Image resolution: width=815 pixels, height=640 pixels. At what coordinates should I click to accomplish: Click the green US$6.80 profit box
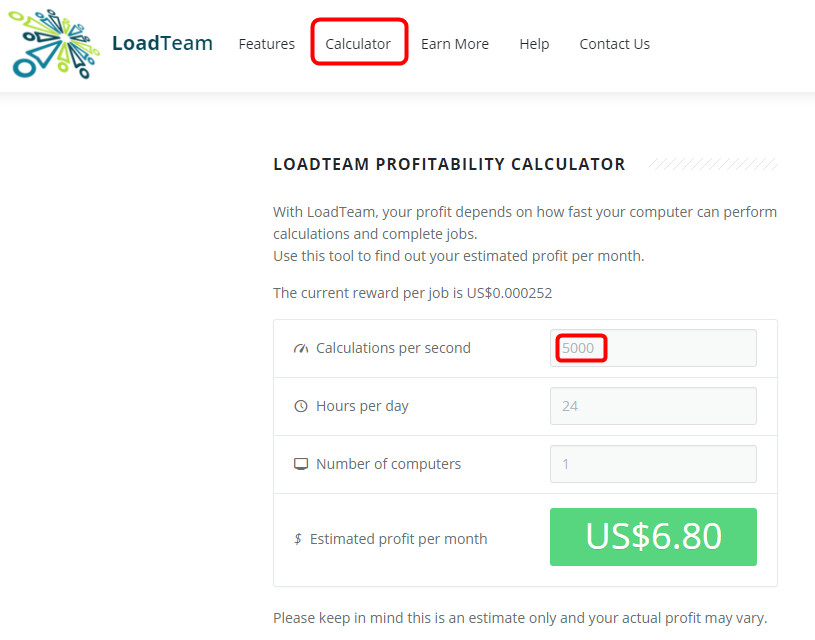pyautogui.click(x=653, y=537)
